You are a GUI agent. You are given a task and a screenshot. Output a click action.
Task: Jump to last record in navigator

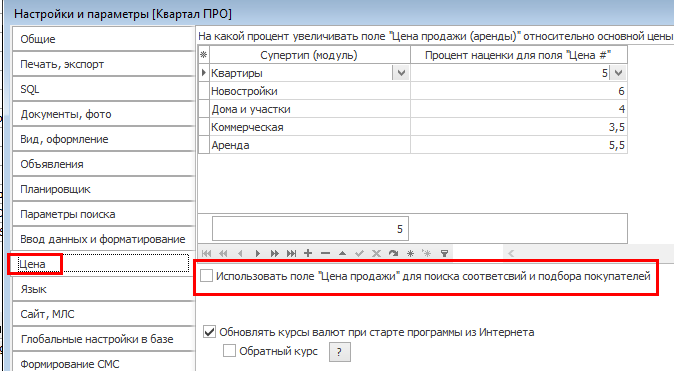291,254
